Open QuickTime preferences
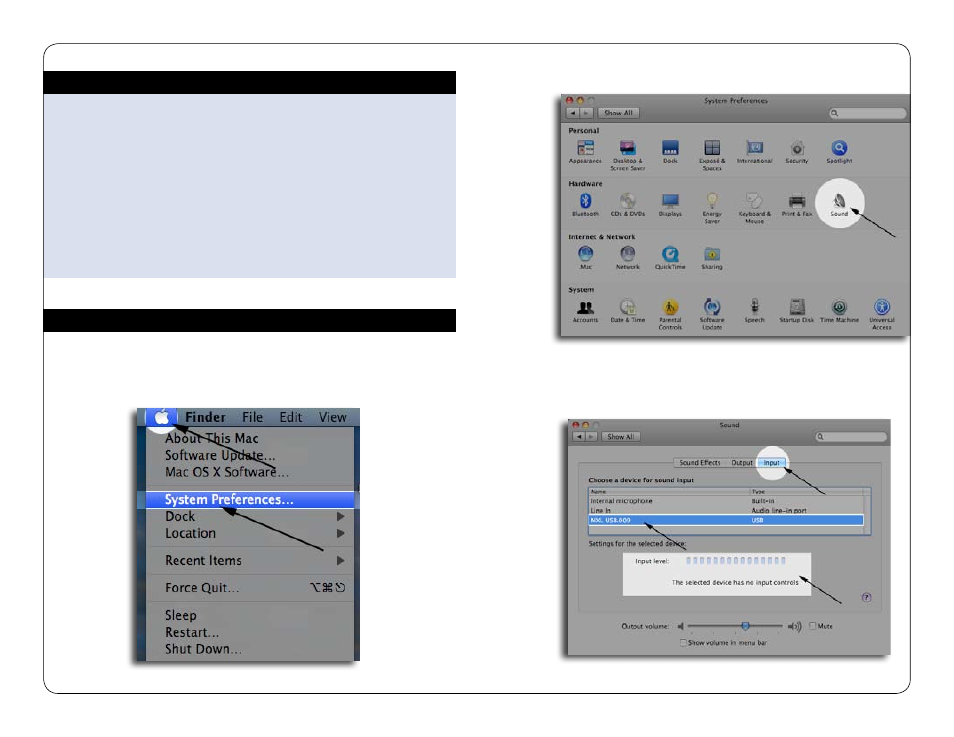Viewport: 954px width, 737px height. click(x=670, y=257)
